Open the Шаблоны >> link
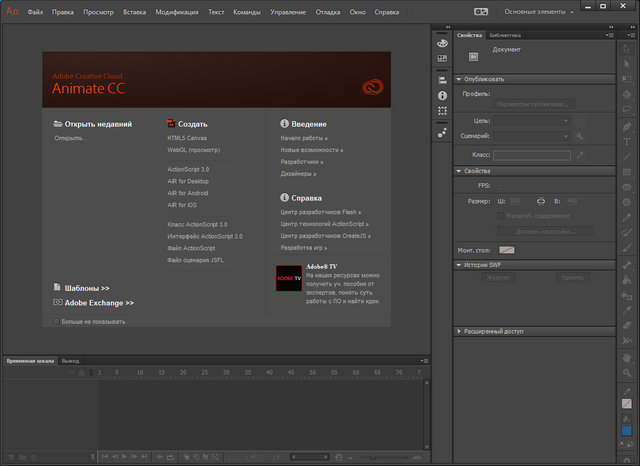The height and width of the screenshot is (466, 640). [x=85, y=287]
